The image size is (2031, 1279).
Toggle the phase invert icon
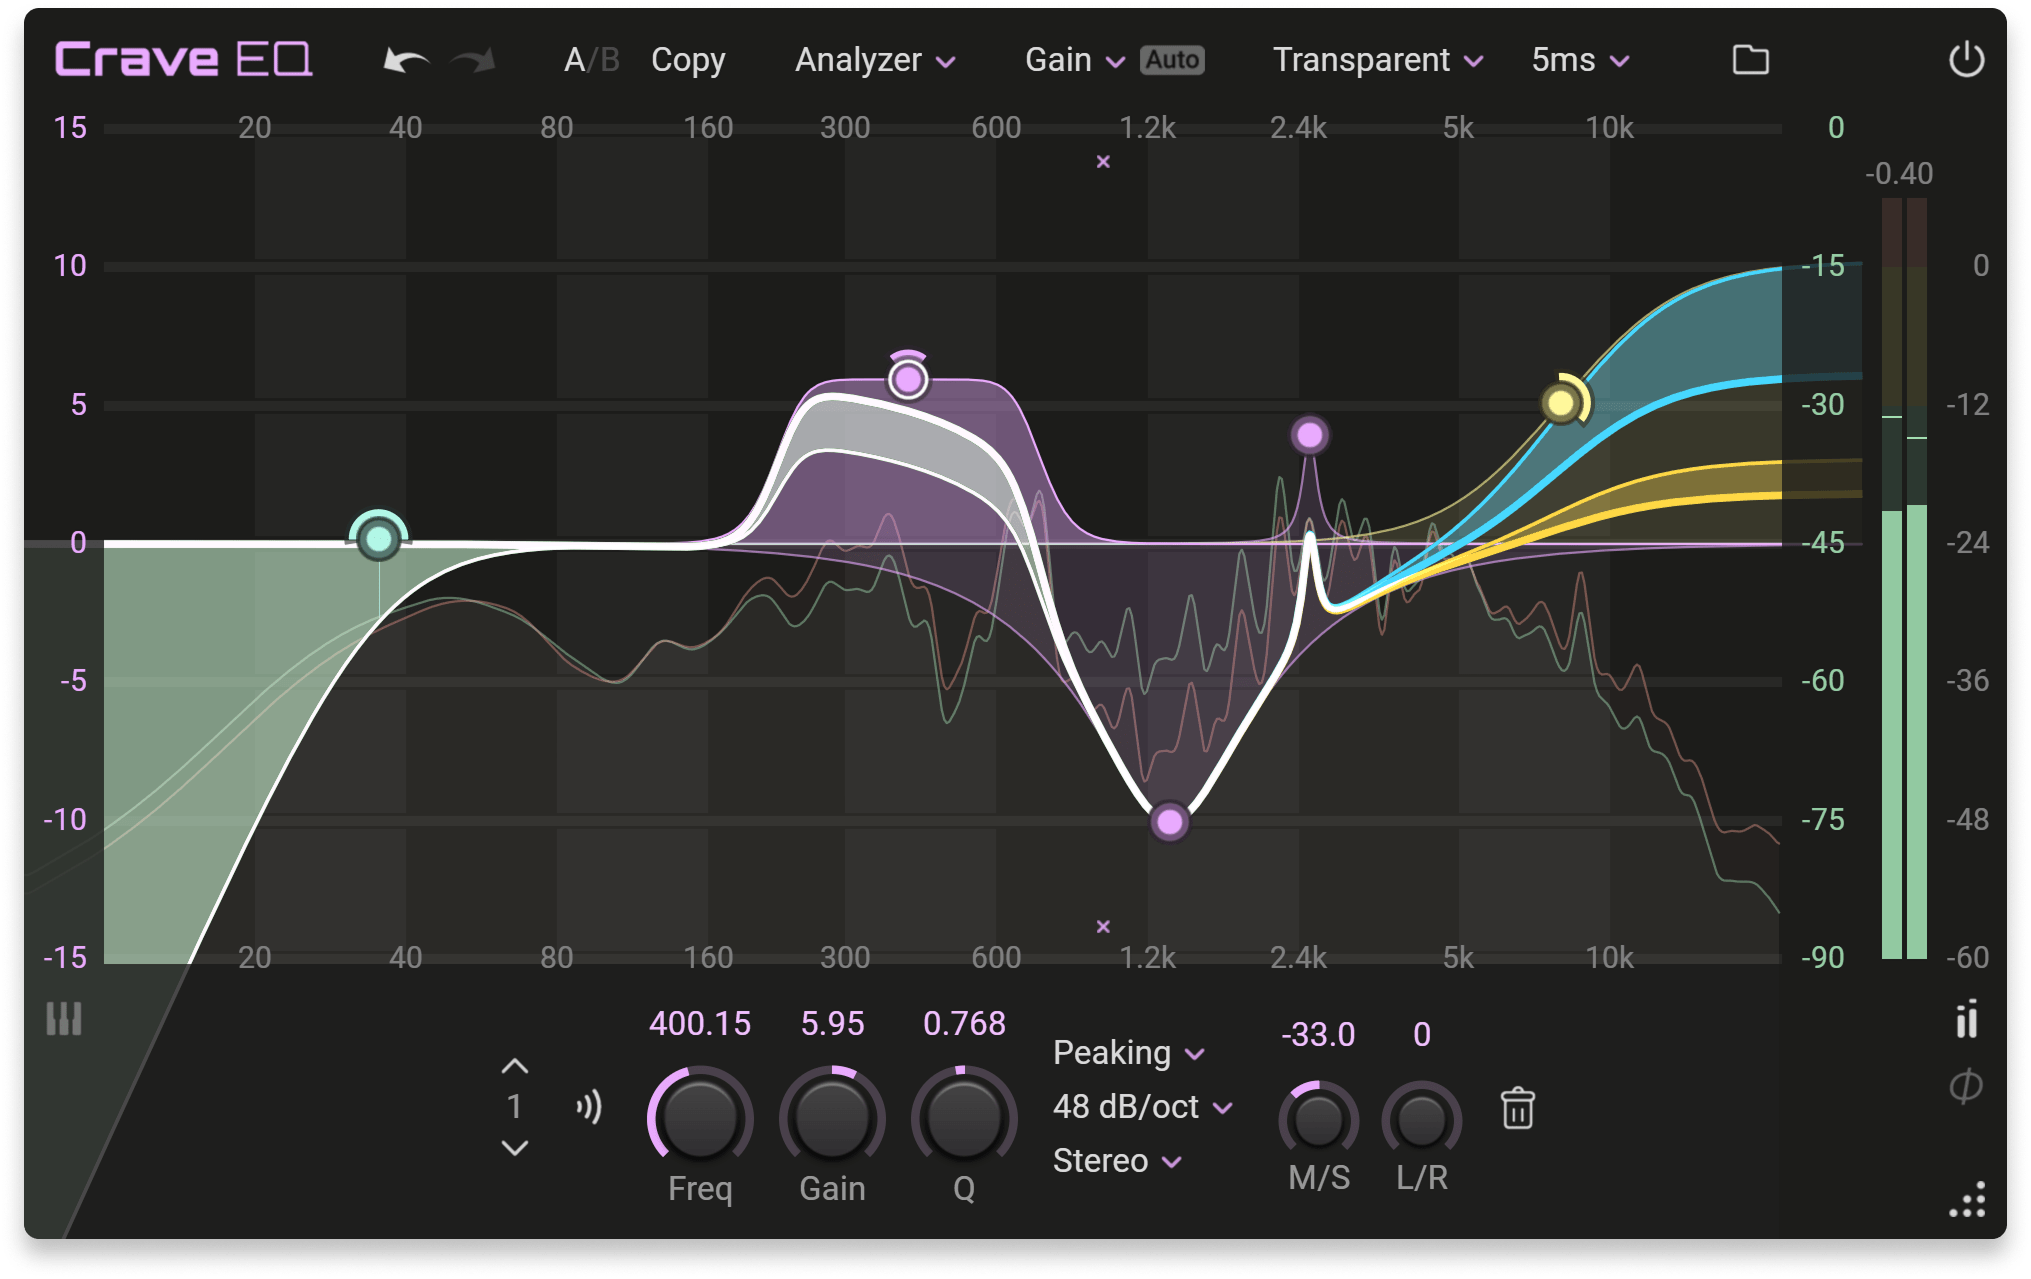point(1966,1086)
